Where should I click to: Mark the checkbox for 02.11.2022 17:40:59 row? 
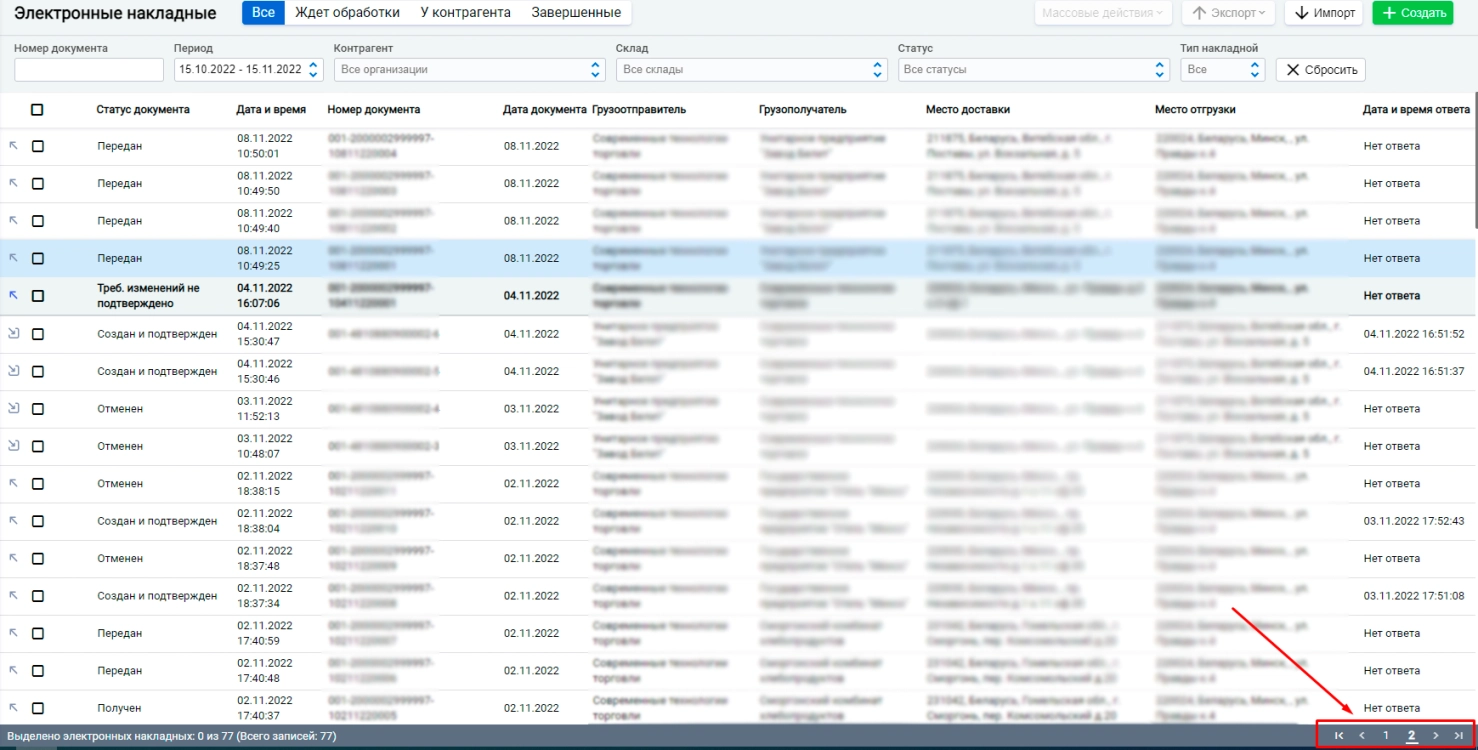(x=38, y=633)
